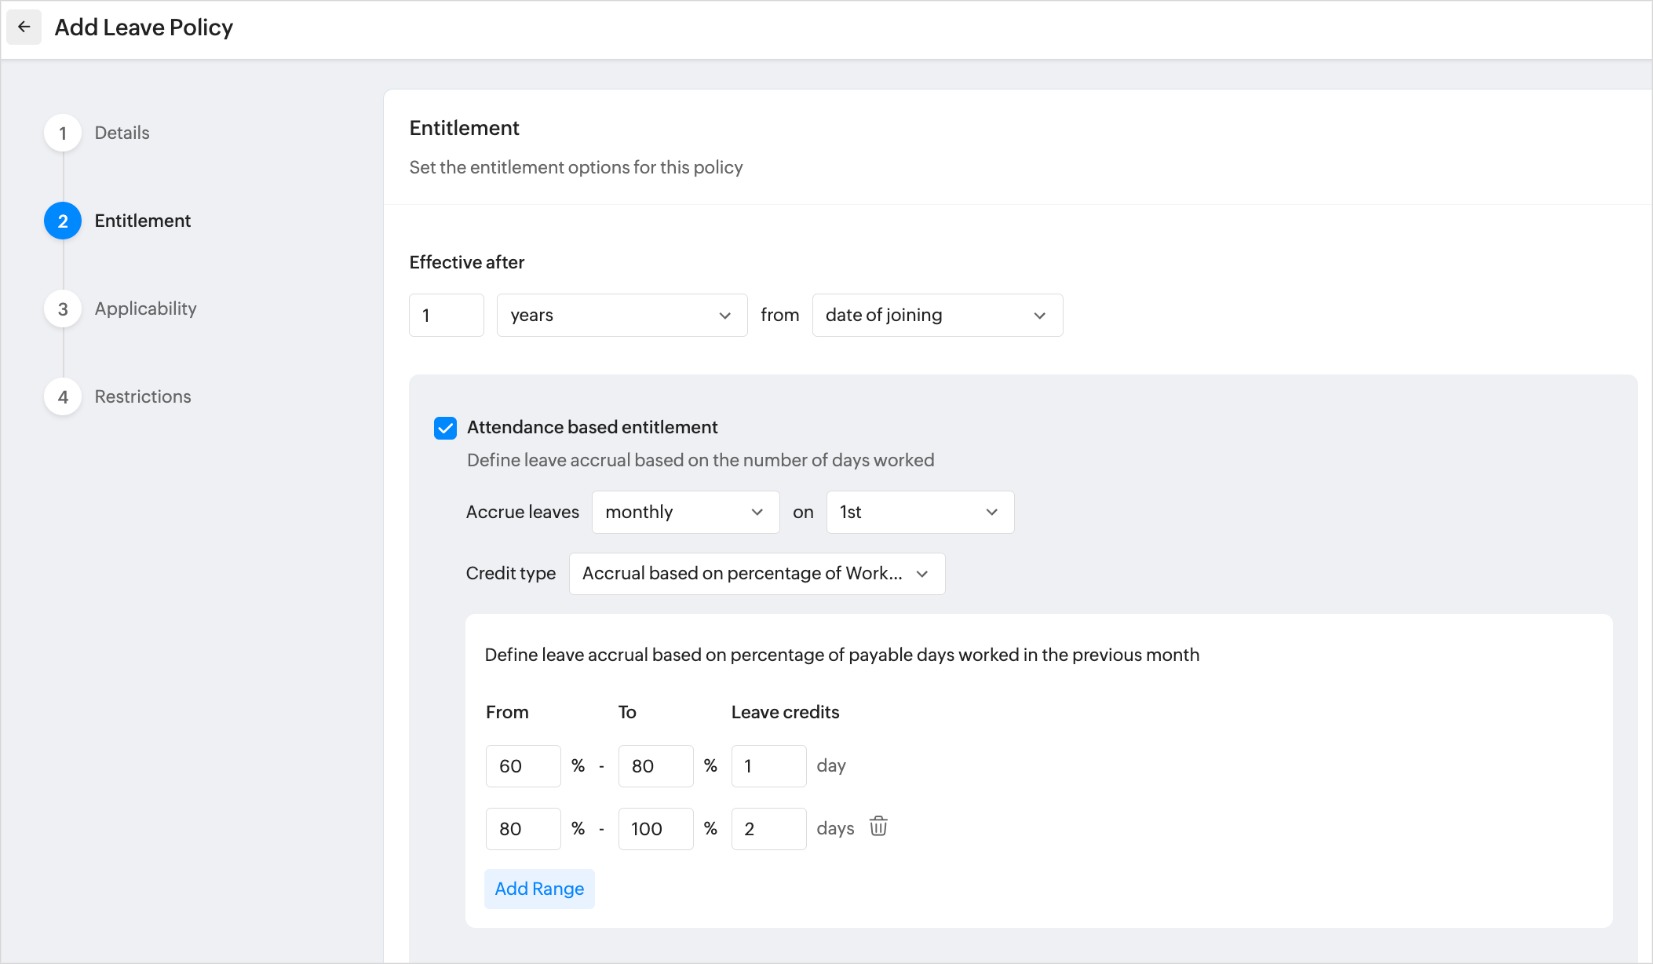Viewport: 1653px width, 964px height.
Task: Open the monthly accrual frequency dropdown
Action: [x=685, y=512]
